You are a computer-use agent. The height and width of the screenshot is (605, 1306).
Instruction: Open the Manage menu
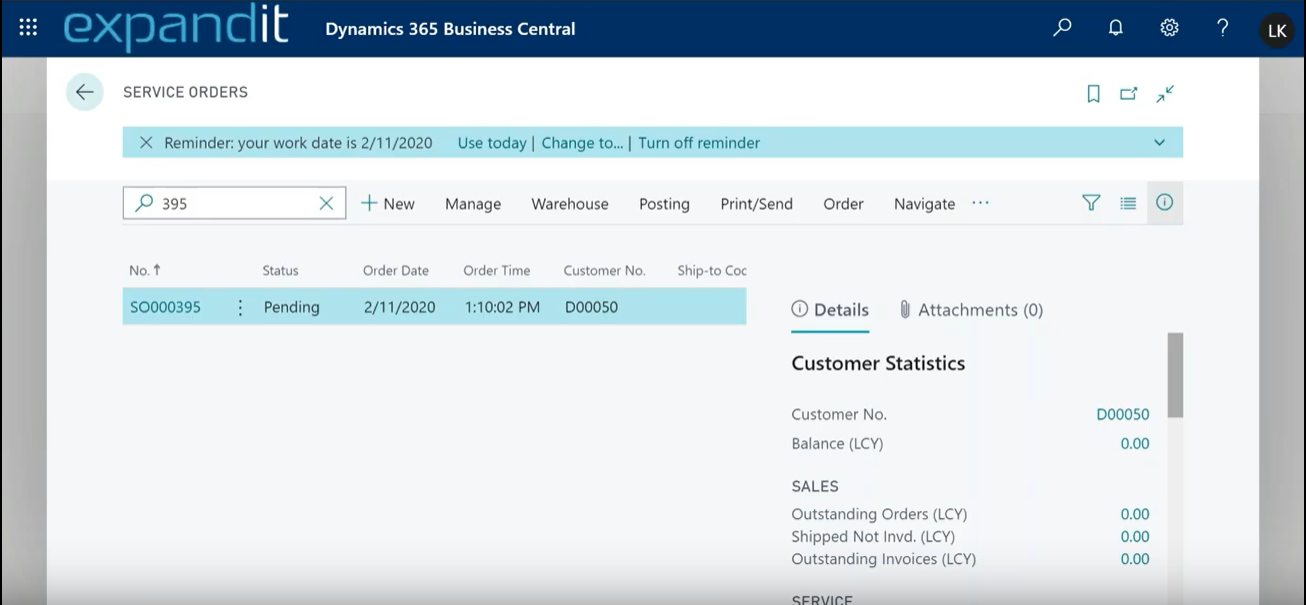(473, 204)
